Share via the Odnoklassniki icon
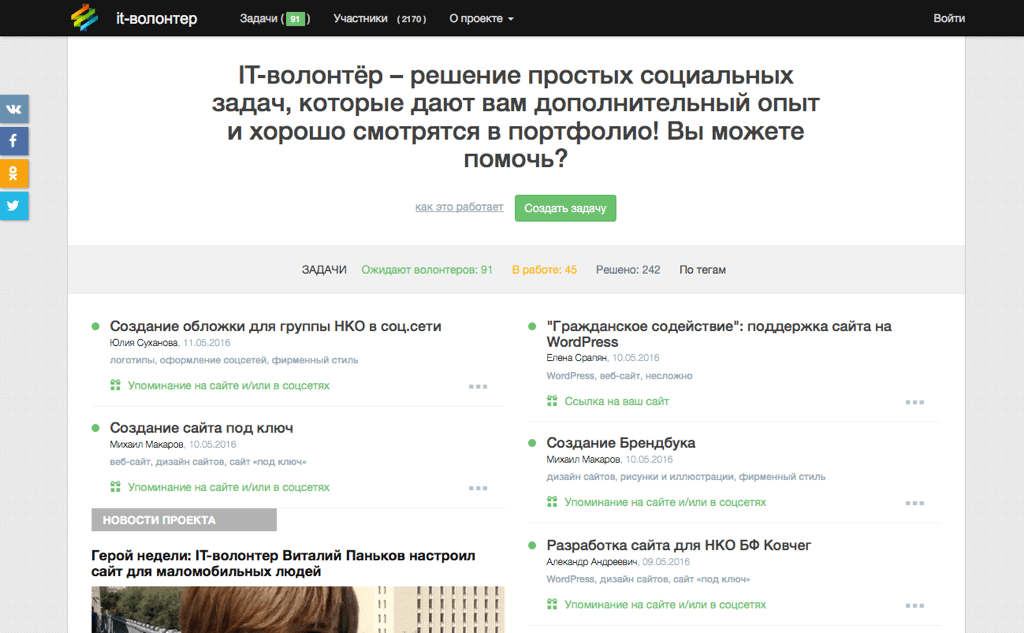This screenshot has height=633, width=1024. click(x=14, y=173)
